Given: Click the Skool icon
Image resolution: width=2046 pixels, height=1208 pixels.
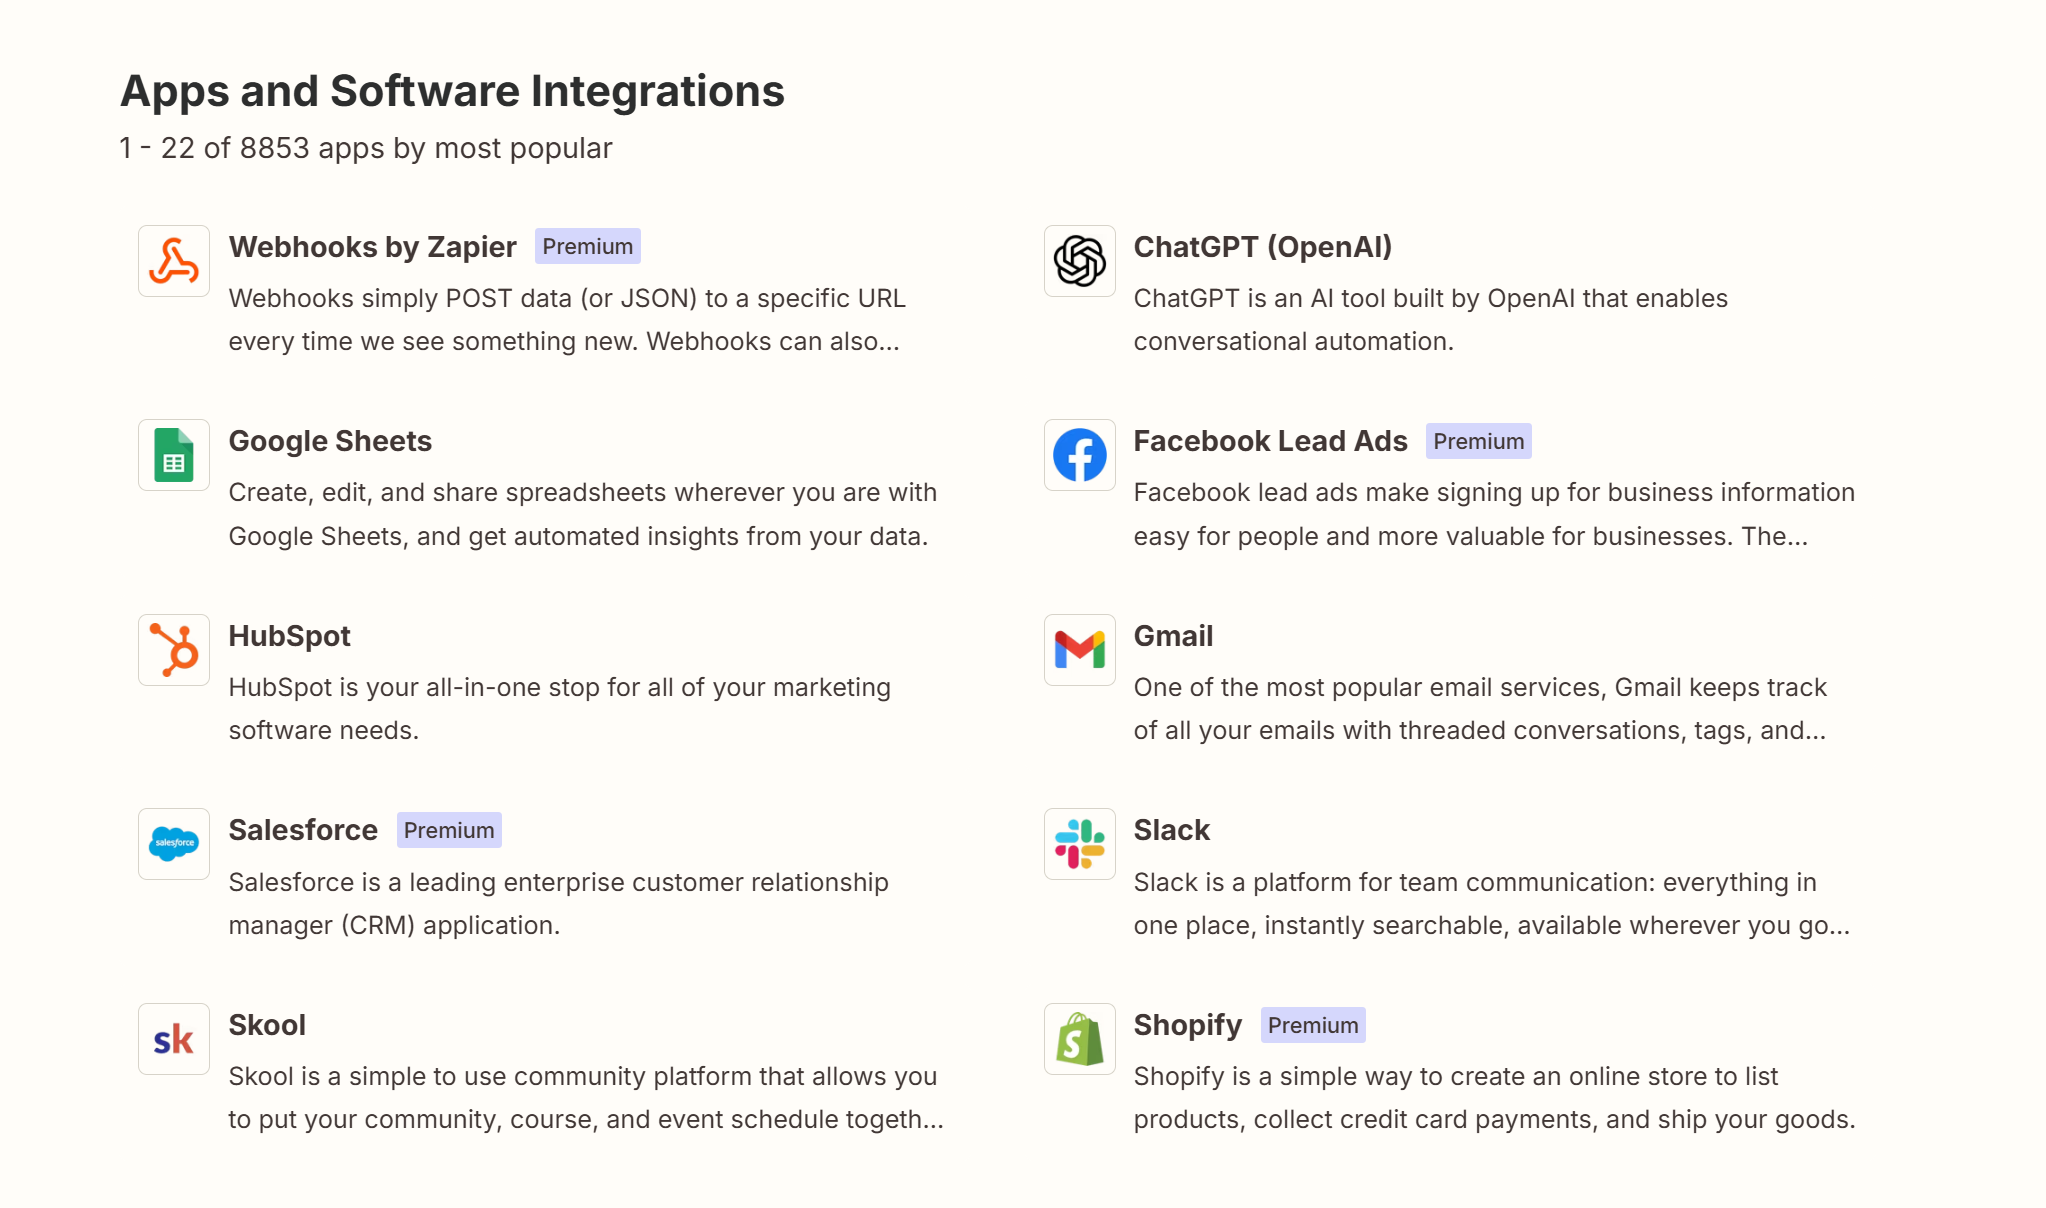Looking at the screenshot, I should [173, 1038].
